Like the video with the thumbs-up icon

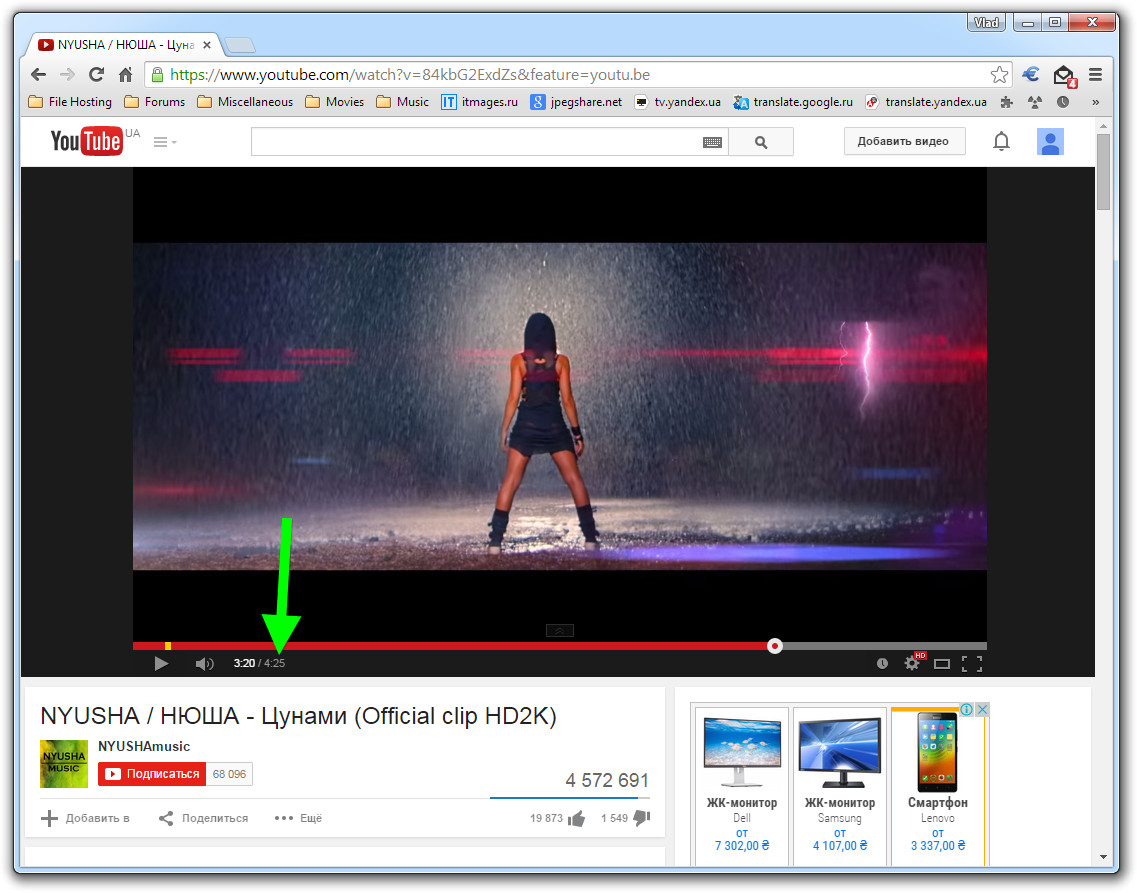click(x=577, y=818)
